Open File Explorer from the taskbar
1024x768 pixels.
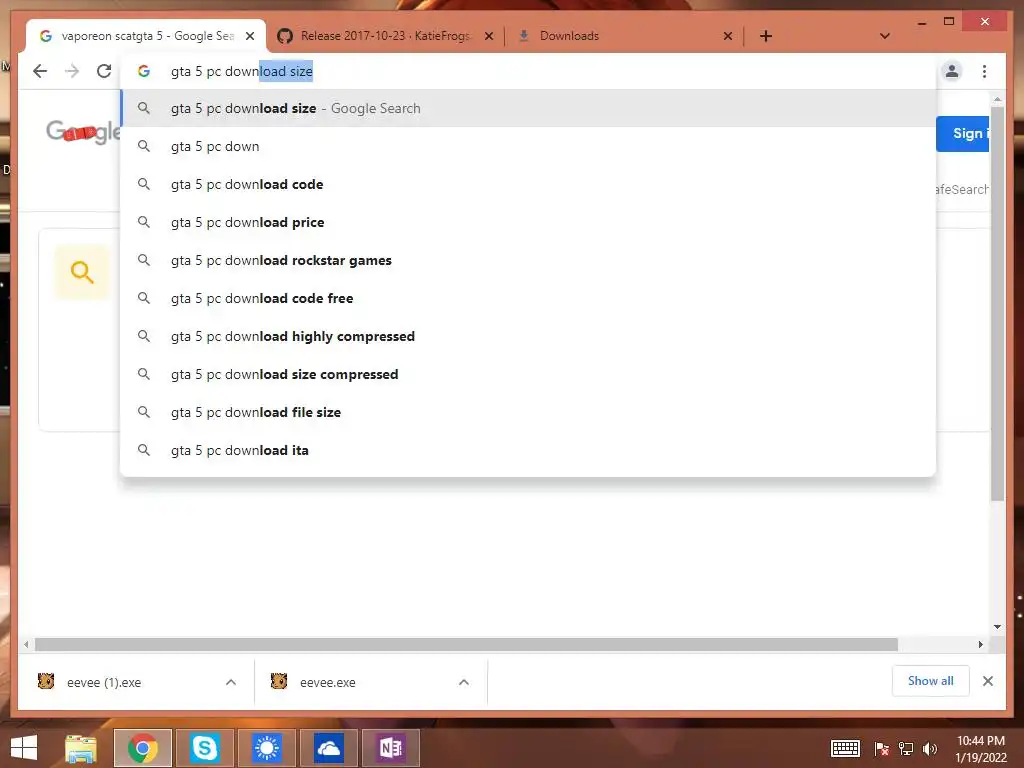81,748
